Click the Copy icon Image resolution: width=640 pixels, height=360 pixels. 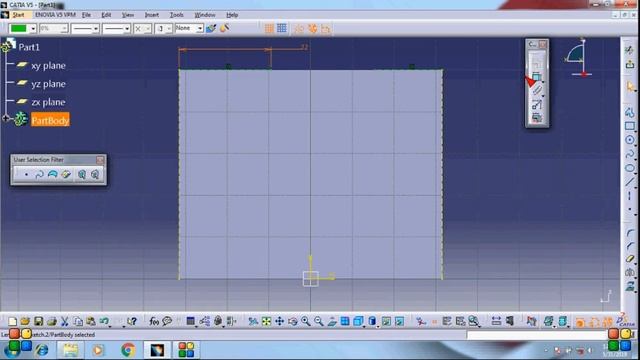78,322
